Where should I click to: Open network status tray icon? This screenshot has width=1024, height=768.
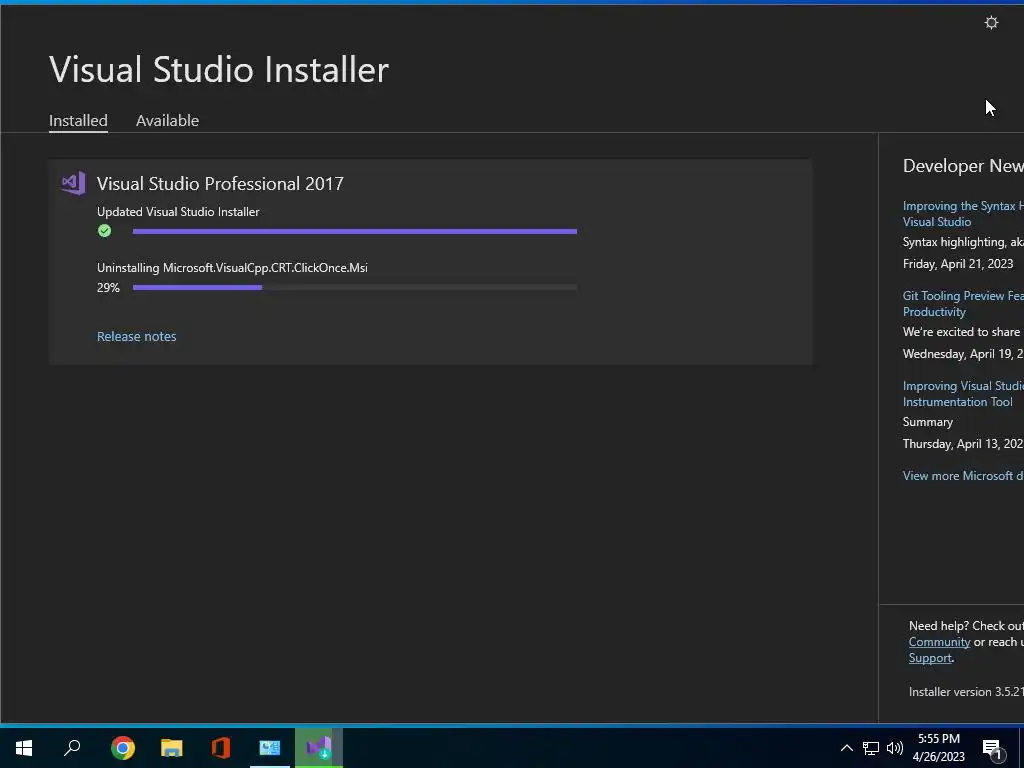coord(871,748)
